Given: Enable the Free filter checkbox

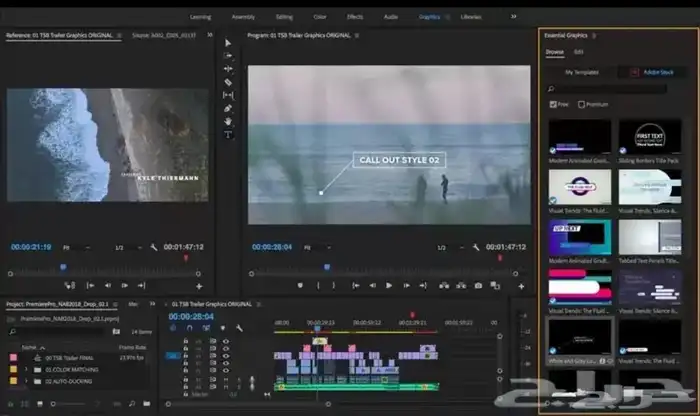Looking at the screenshot, I should pyautogui.click(x=553, y=104).
